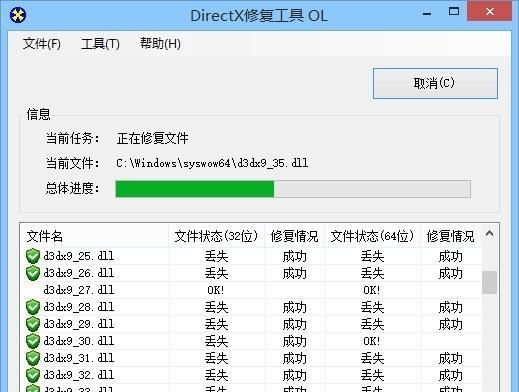Open the 文件(F) menu
The height and width of the screenshot is (392, 519).
(x=42, y=44)
